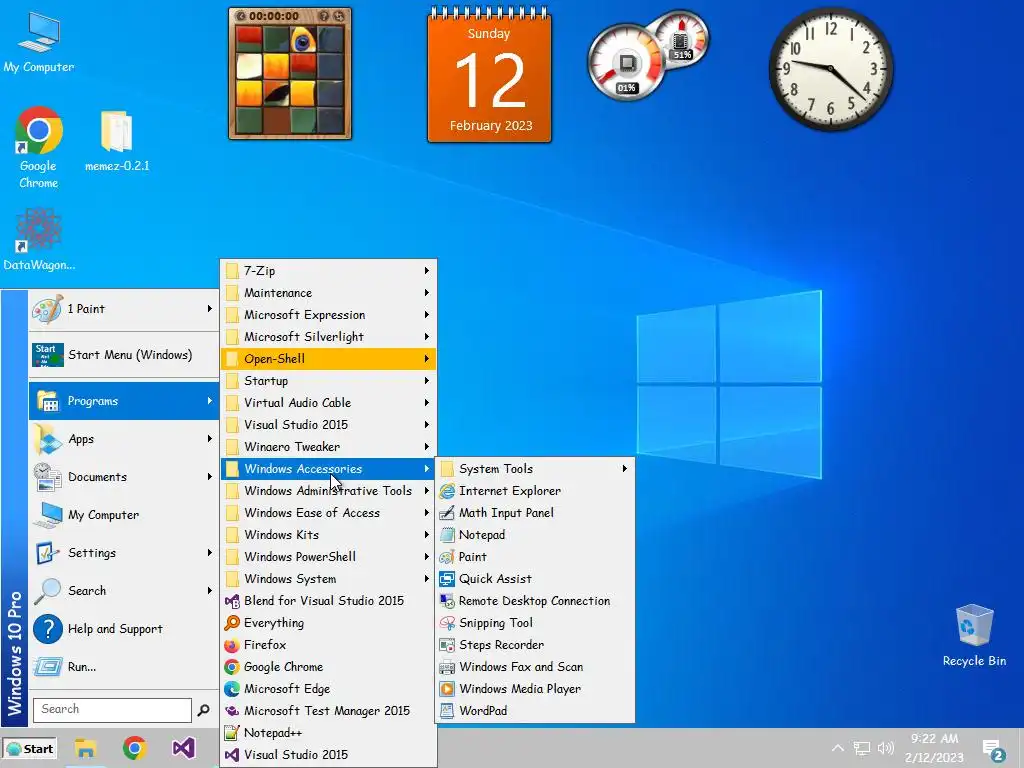Open the Settings menu item
This screenshot has height=768, width=1024.
pos(123,552)
